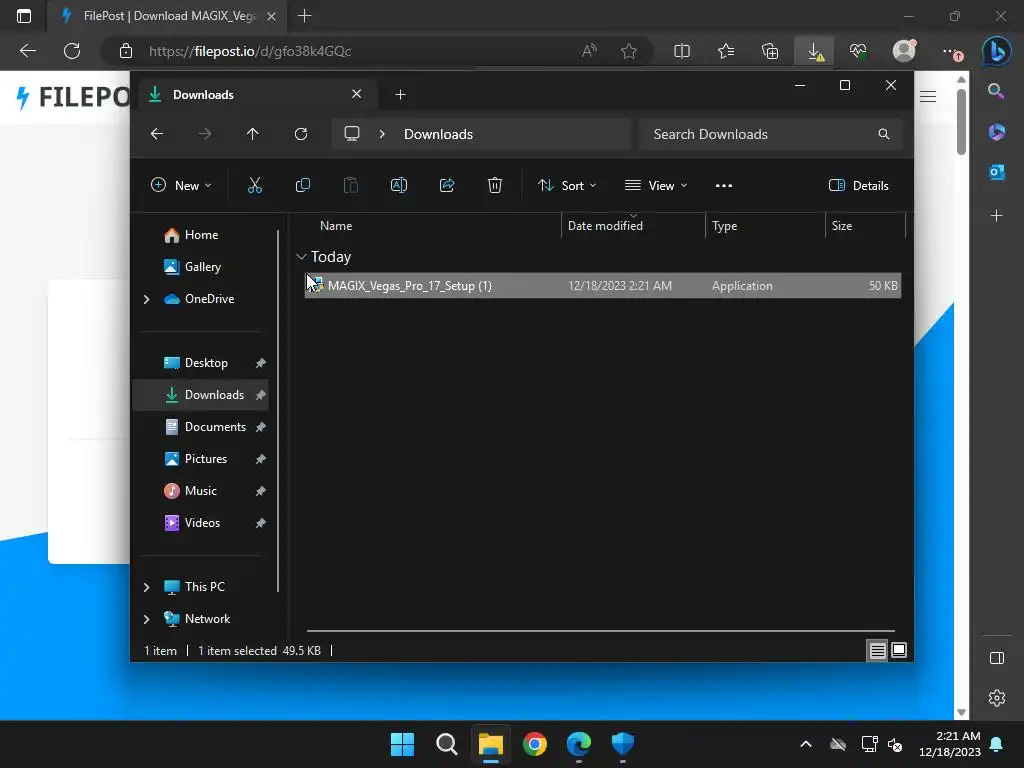
Task: Click the Delete trash can icon
Action: tap(495, 185)
